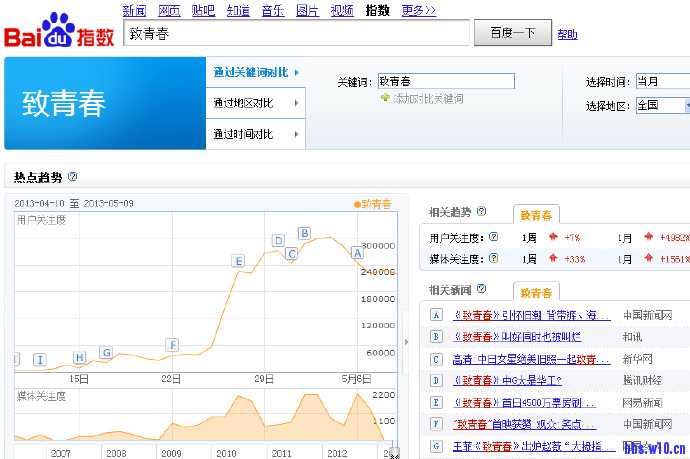Click the main search box containing 致青春
The image size is (690, 459).
pos(297,33)
